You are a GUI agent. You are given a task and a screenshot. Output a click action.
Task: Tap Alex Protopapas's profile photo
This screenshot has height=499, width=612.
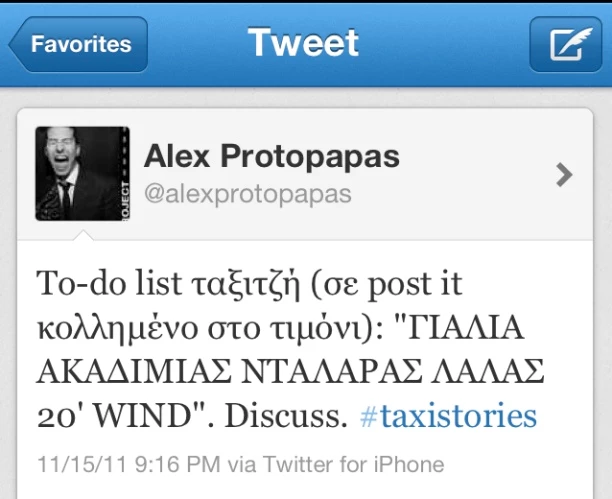(x=82, y=174)
